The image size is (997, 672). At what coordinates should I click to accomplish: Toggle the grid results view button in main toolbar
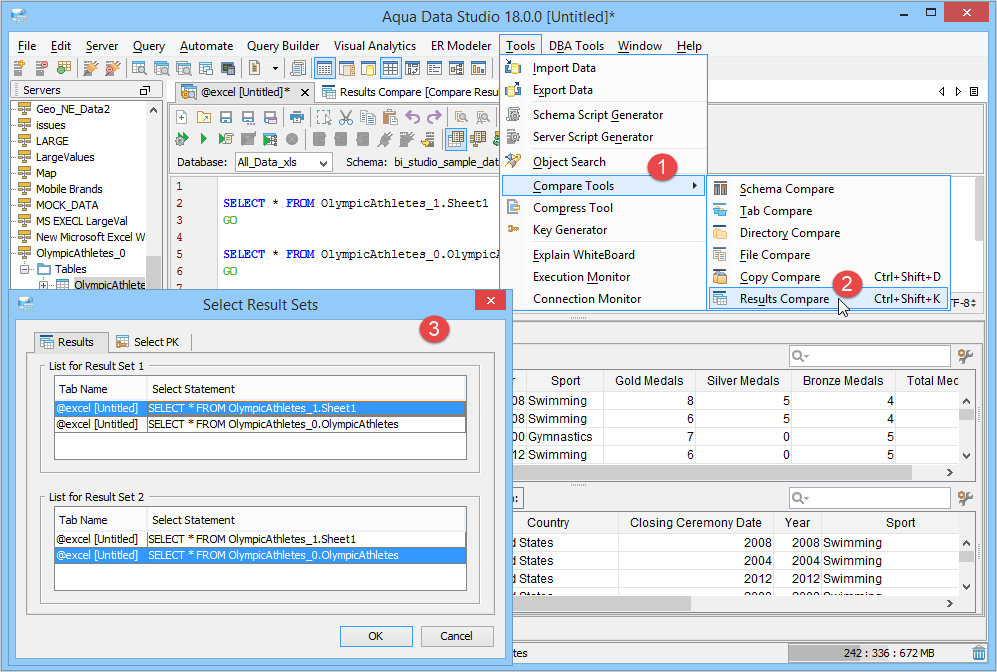pyautogui.click(x=325, y=67)
